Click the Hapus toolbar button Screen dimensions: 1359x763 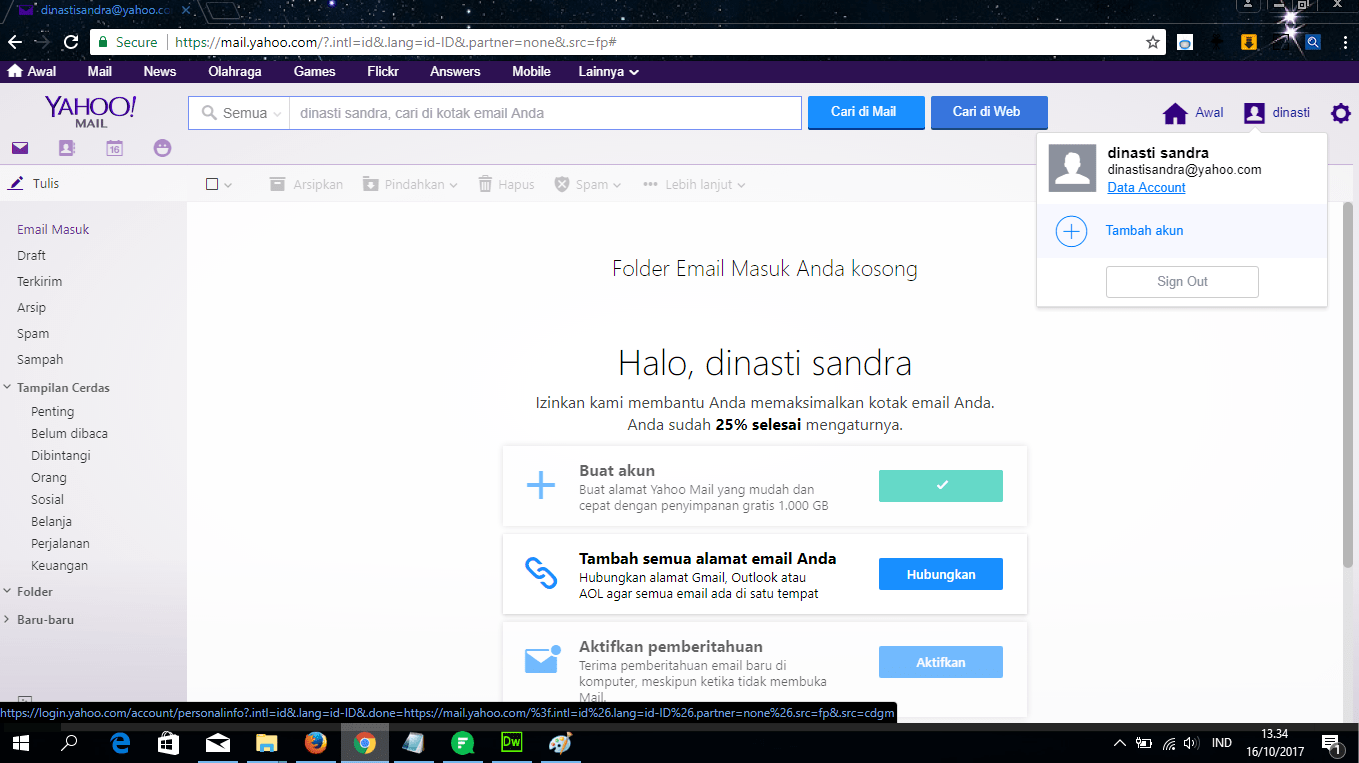coord(506,184)
